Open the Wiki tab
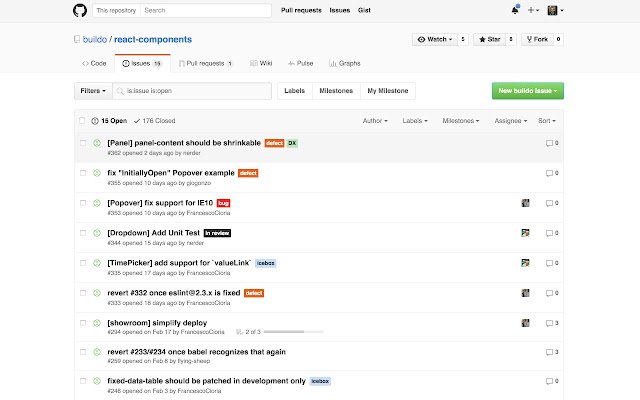Image resolution: width=640 pixels, height=400 pixels. (x=261, y=63)
